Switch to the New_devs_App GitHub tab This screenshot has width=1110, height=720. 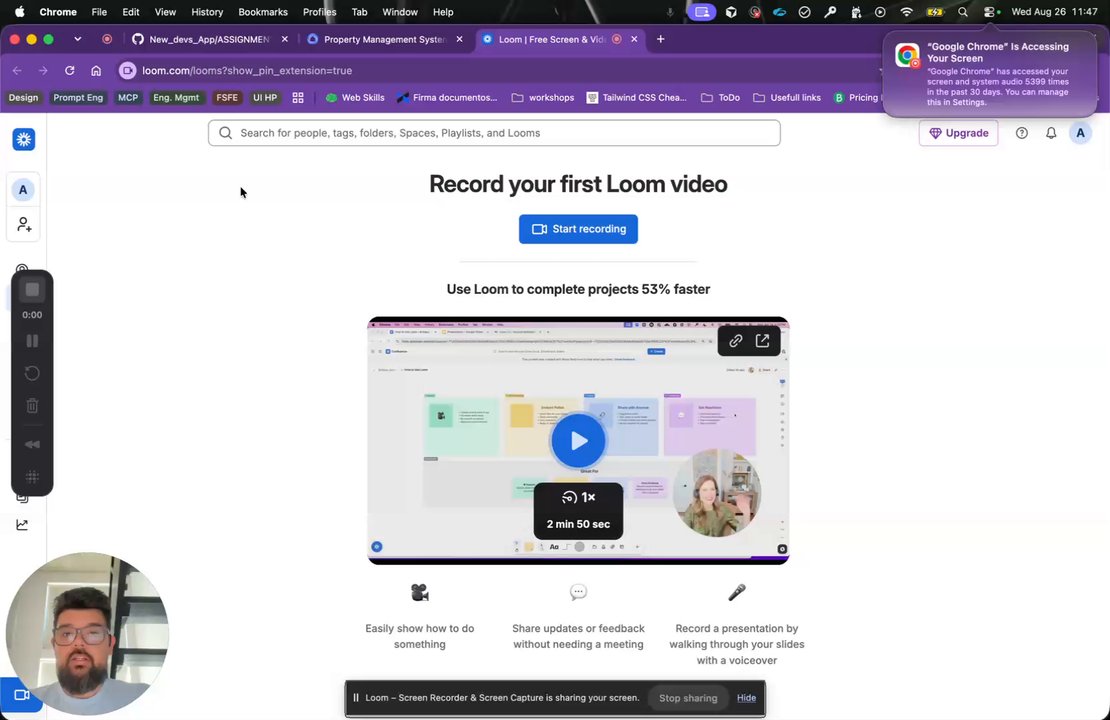pos(210,39)
